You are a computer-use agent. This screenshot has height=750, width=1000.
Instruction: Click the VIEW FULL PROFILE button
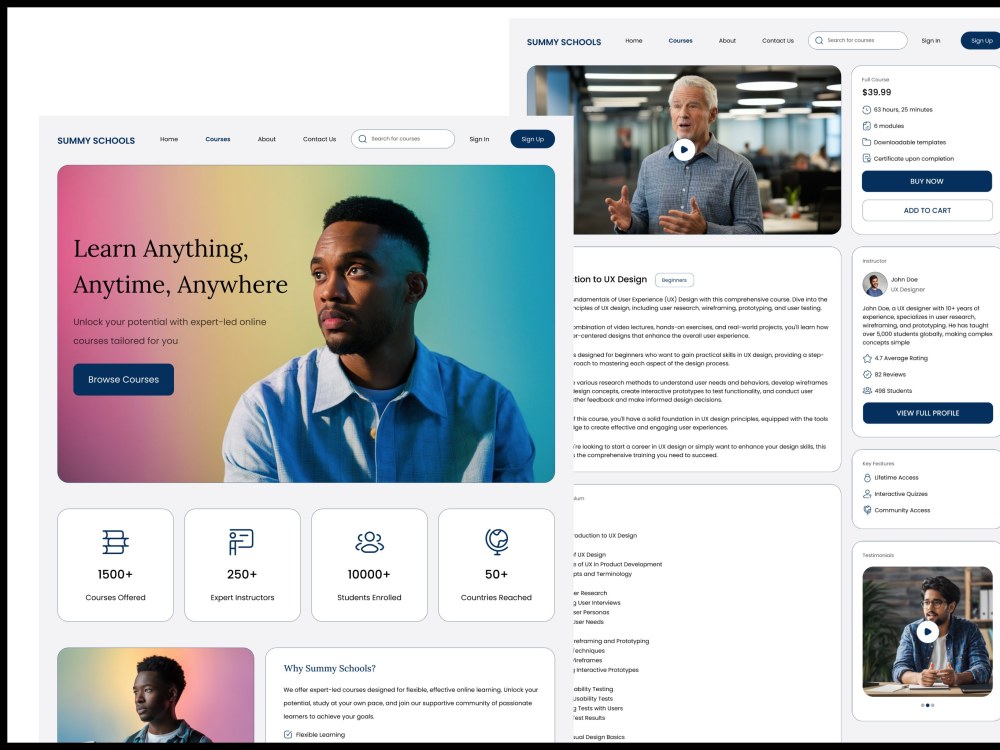point(928,413)
